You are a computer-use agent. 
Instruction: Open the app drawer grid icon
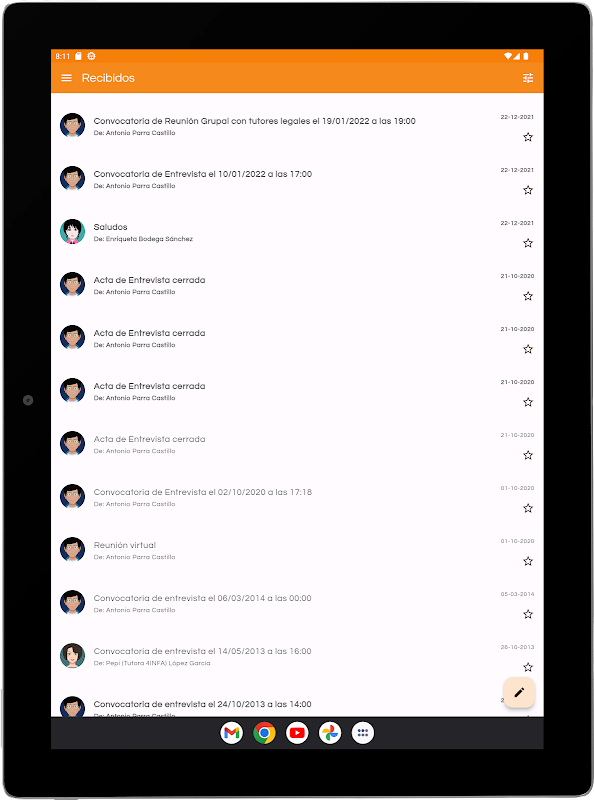coord(363,733)
